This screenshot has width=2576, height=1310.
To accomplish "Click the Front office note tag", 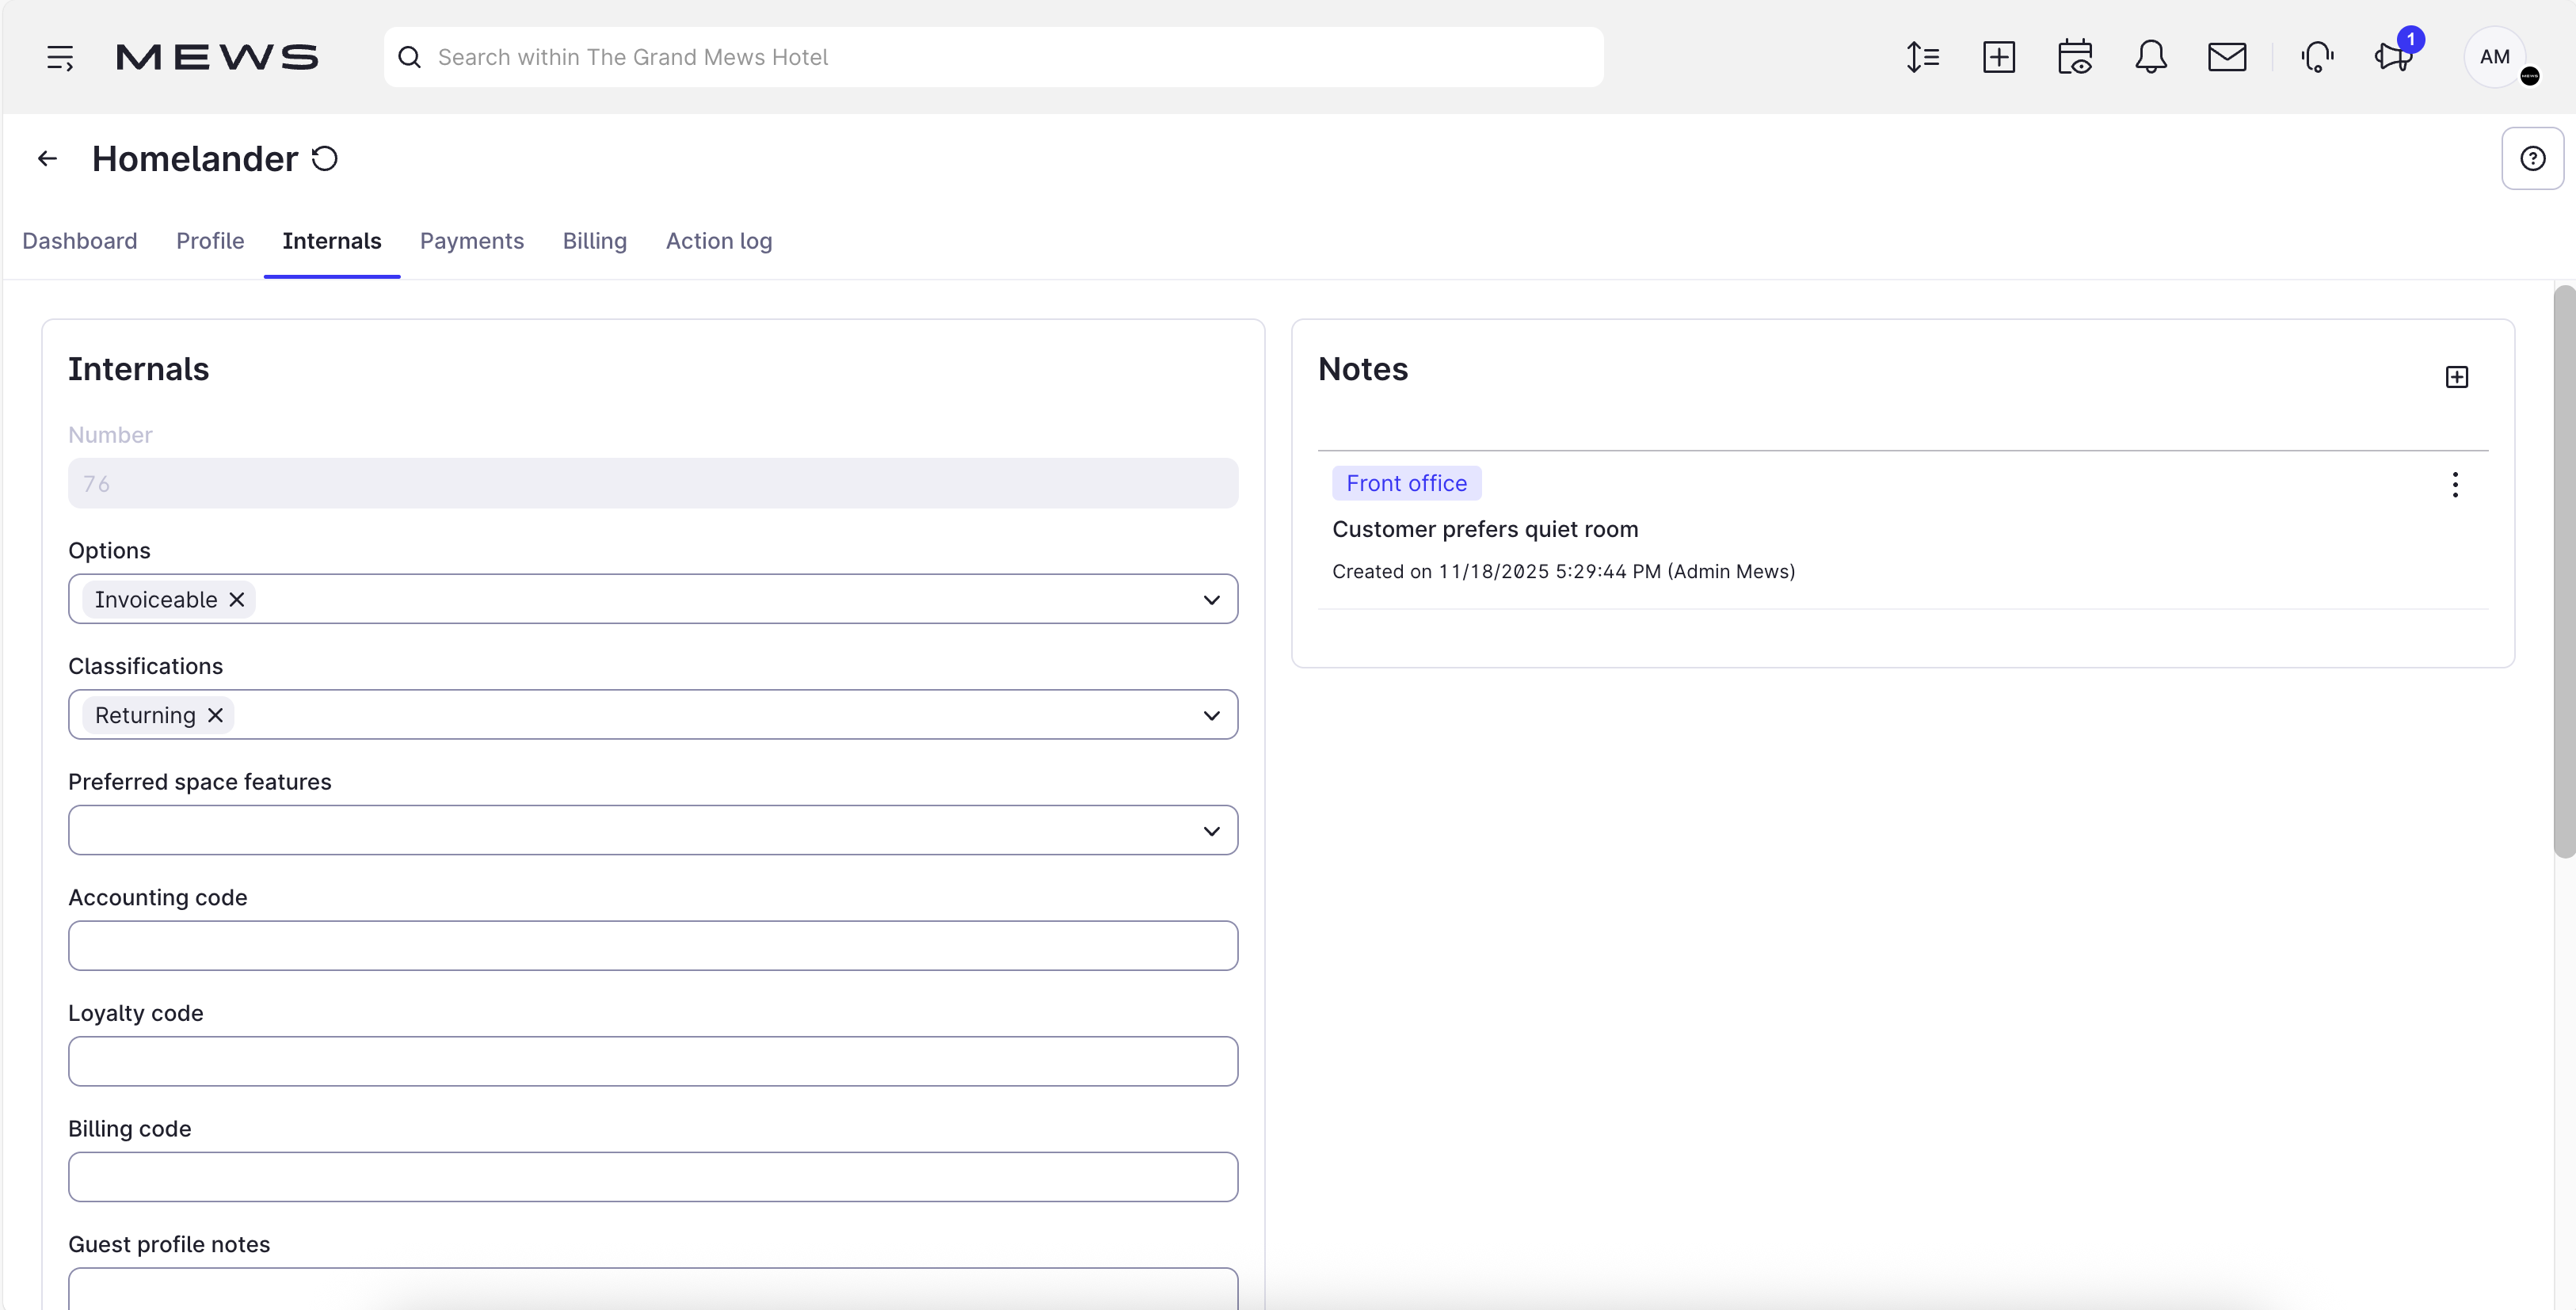I will [x=1406, y=483].
